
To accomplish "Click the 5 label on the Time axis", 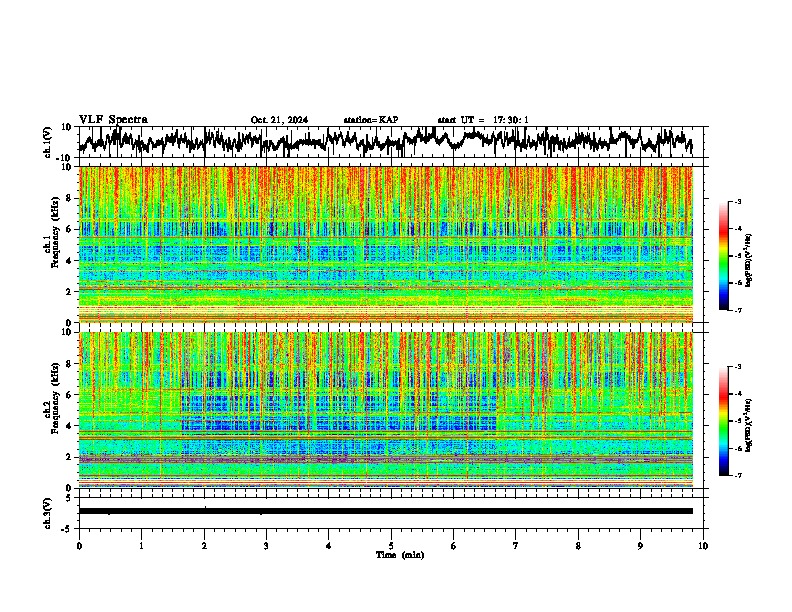I will [x=391, y=546].
